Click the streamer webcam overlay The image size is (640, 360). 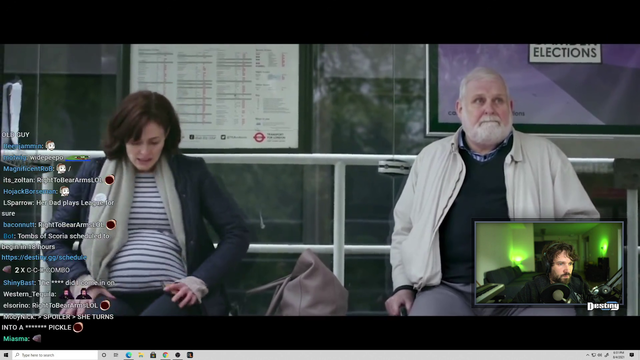tap(549, 263)
